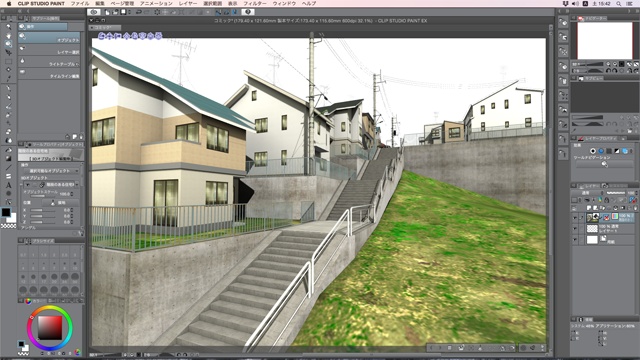
Task: Click the Save icon in command bar
Action: point(123,12)
